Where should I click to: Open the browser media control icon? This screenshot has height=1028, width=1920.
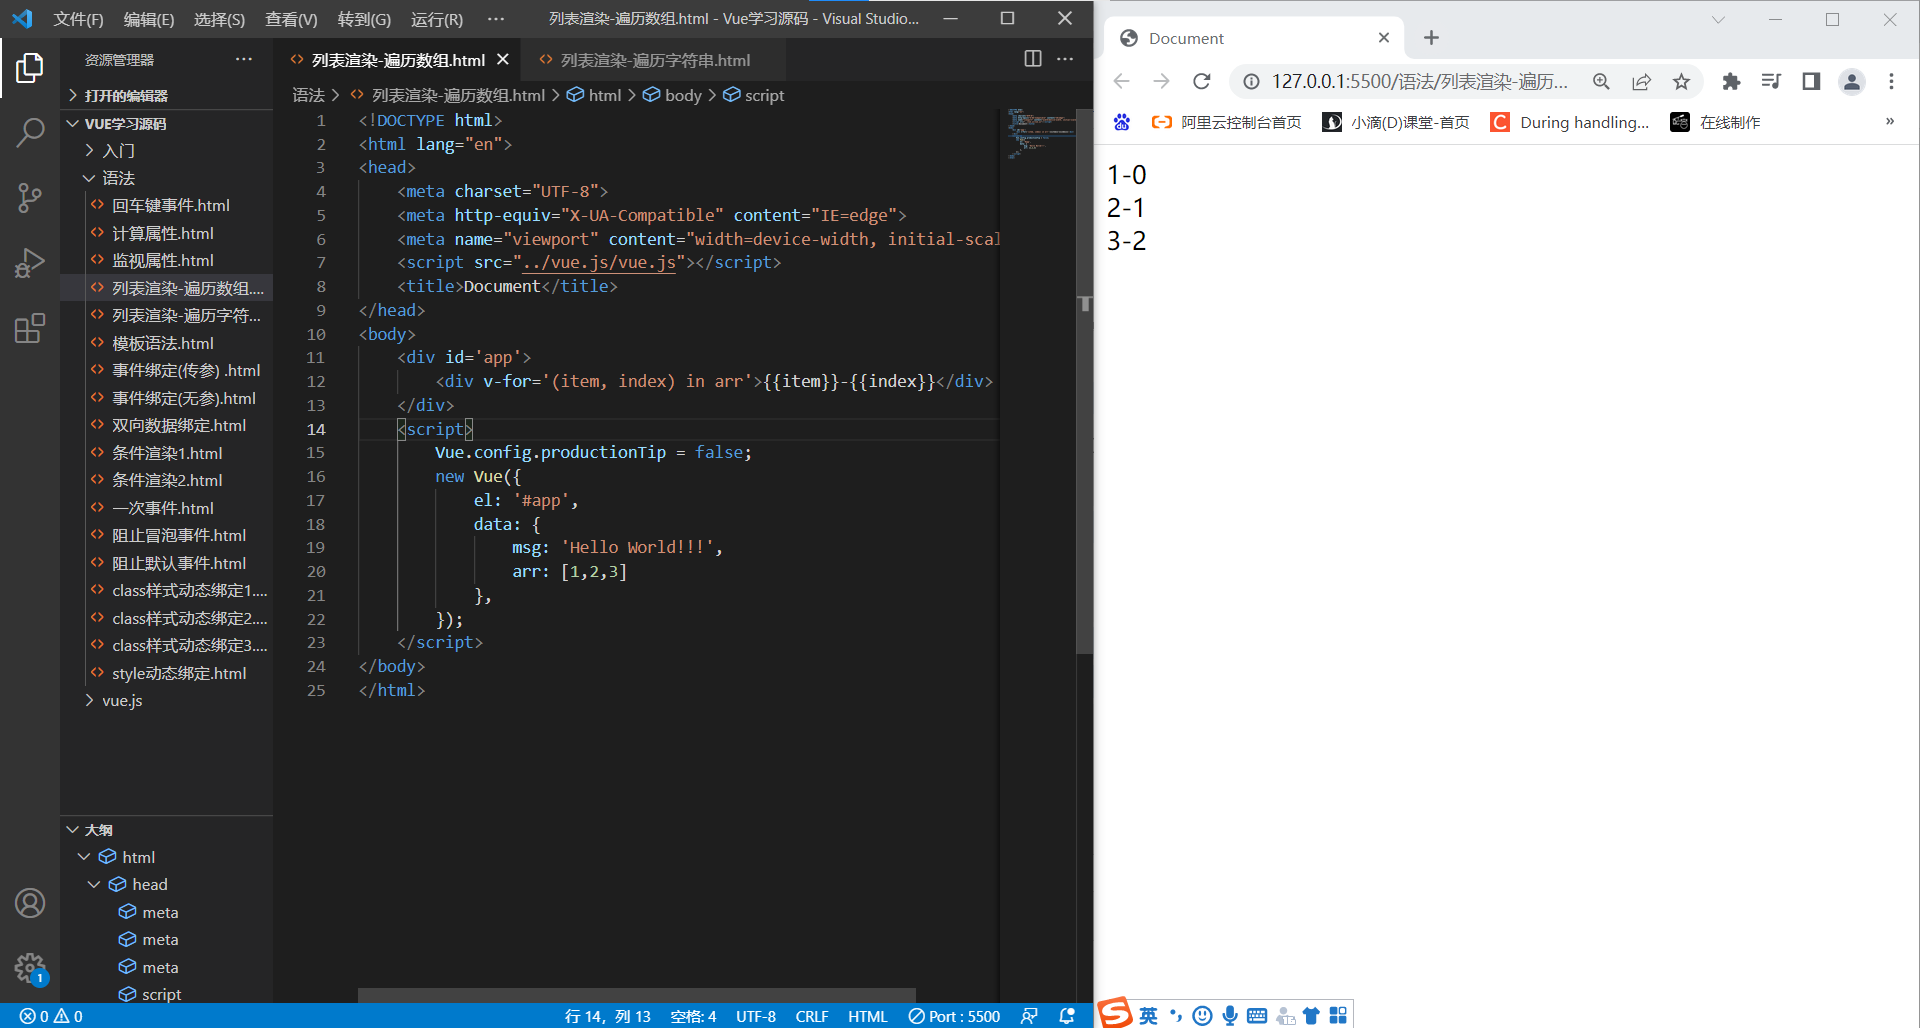pos(1771,82)
